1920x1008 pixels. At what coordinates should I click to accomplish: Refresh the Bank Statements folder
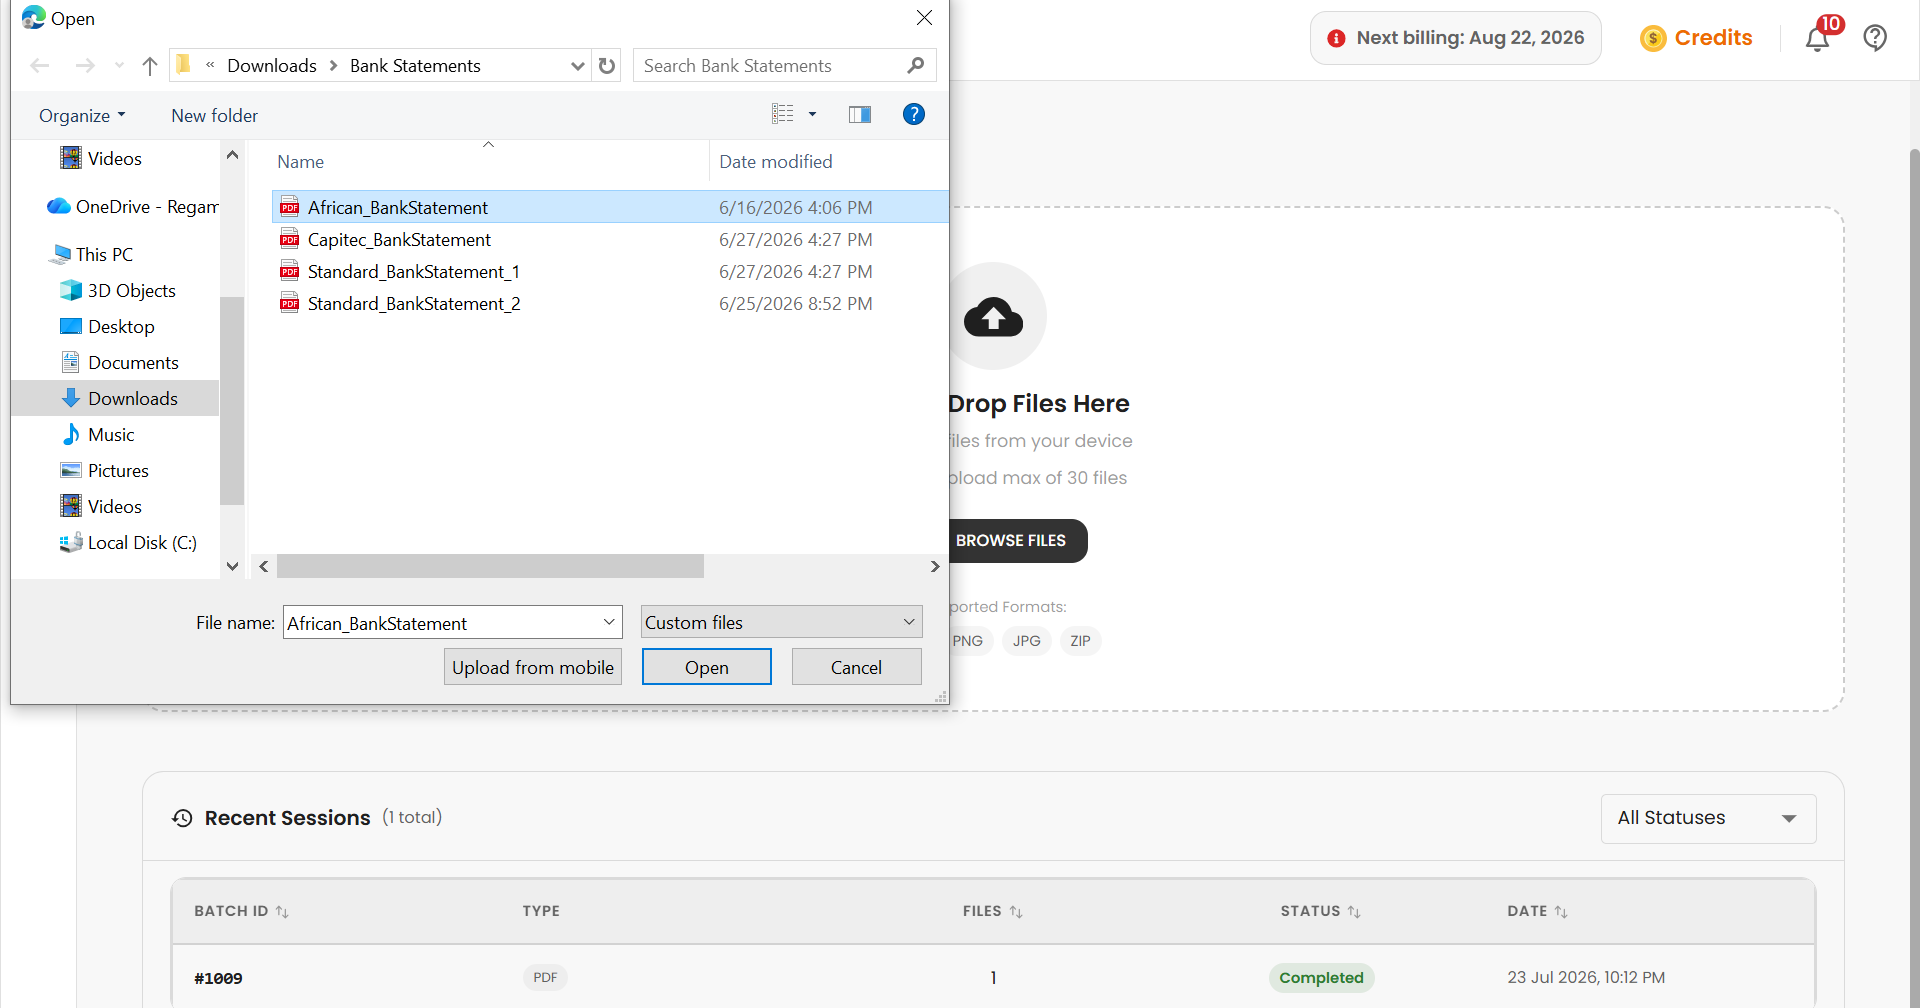607,66
